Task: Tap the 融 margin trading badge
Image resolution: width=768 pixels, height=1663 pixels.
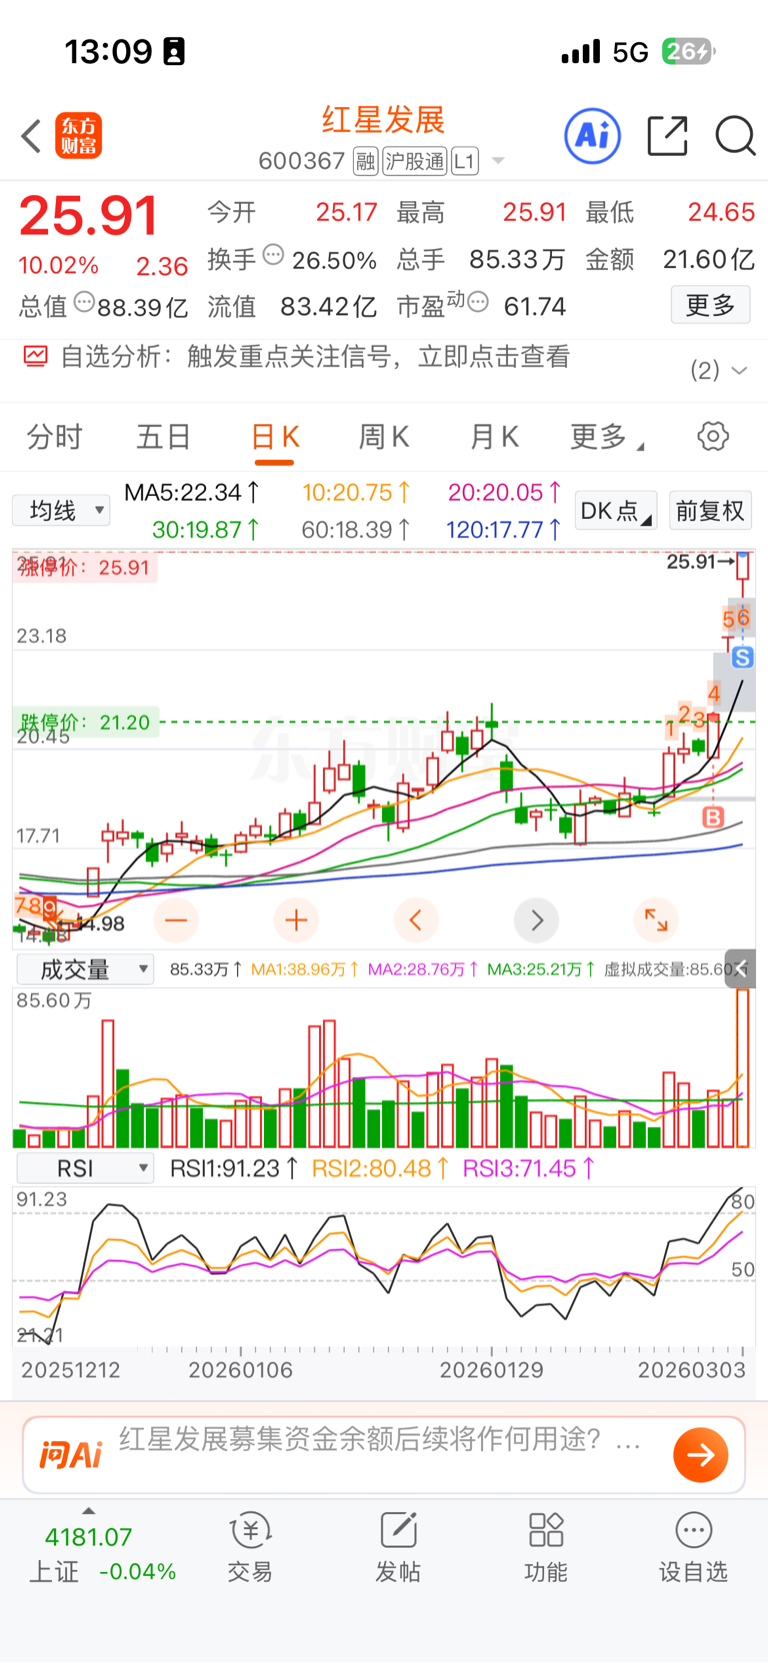Action: click(366, 161)
